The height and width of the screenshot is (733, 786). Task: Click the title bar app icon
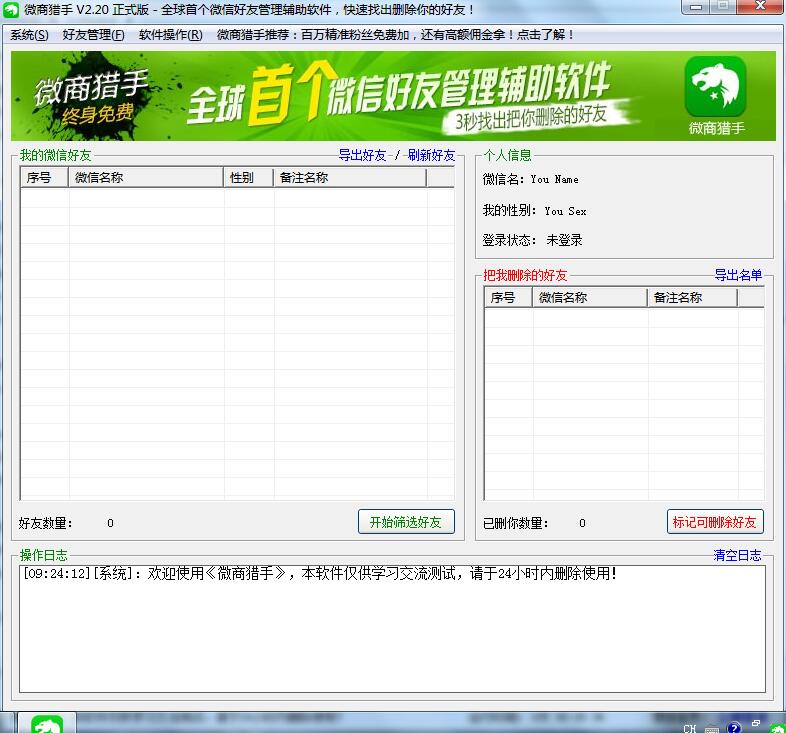coord(11,10)
